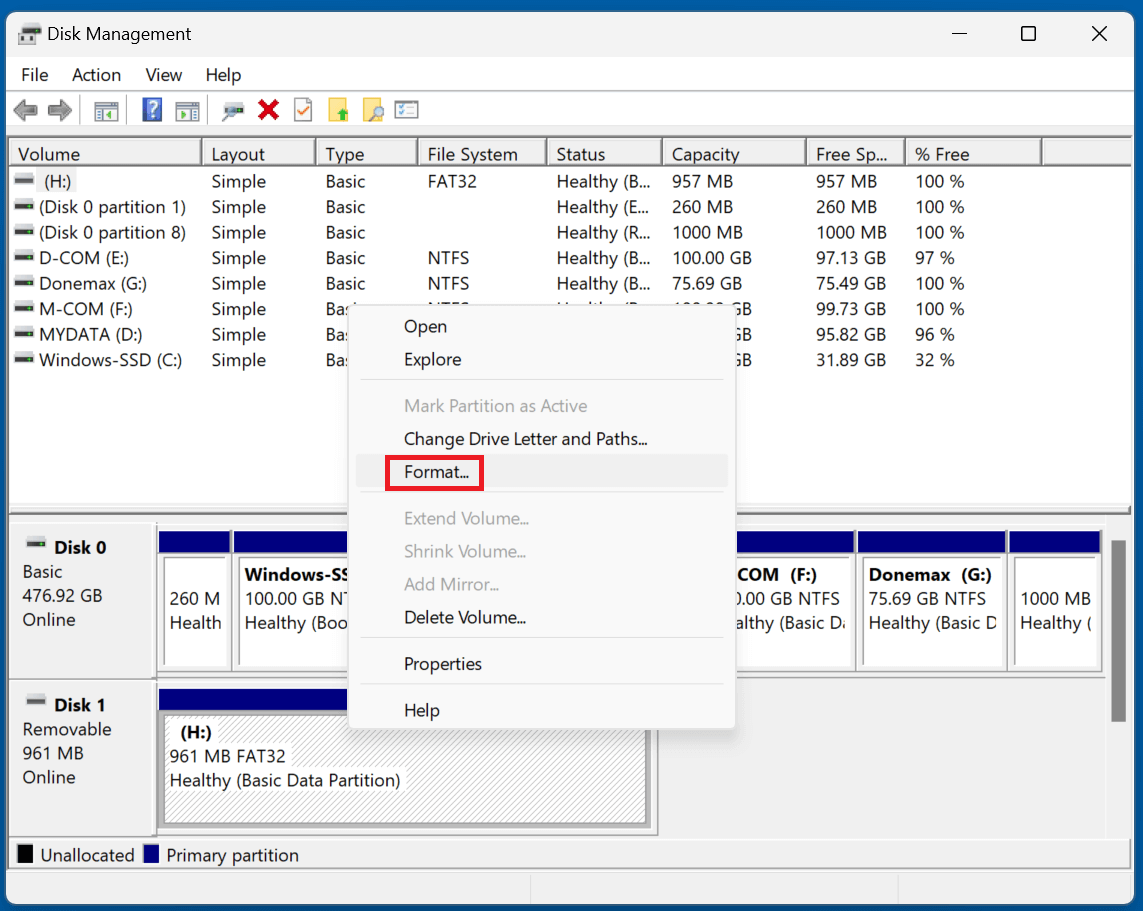1143x911 pixels.
Task: Click the rightmost checklist toolbar icon
Action: (x=406, y=110)
